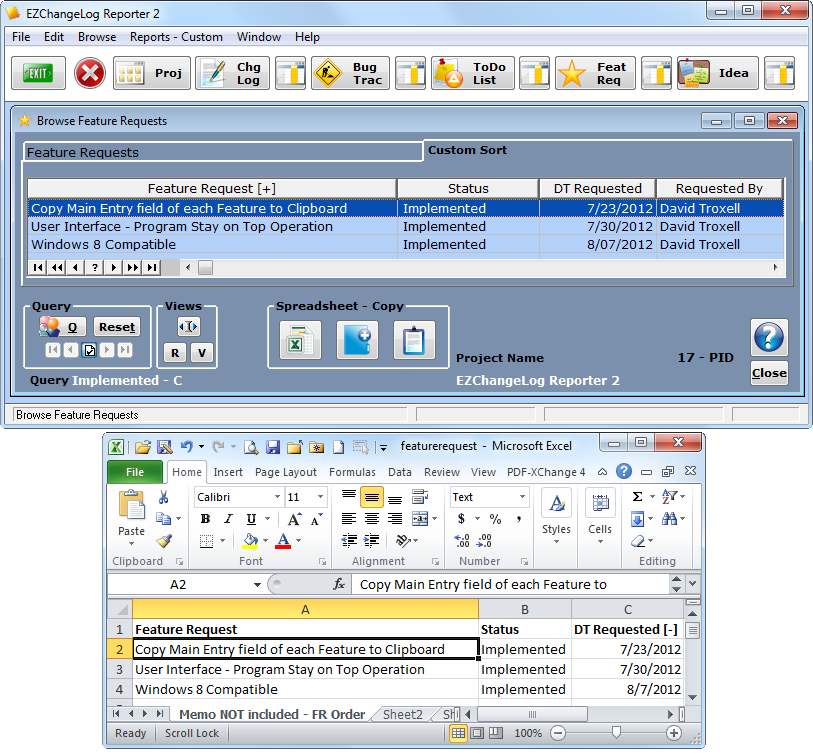Screen dimensions: 813x754
Task: Click the Feature Request [+] column header
Action: point(212,189)
